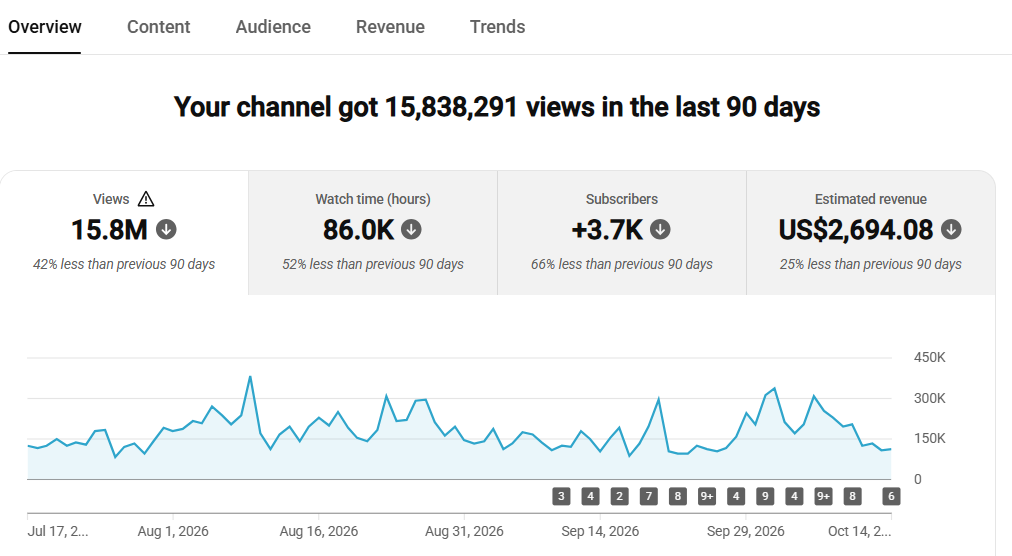
Task: Click the down-arrow icon beside +3.7K
Action: (x=660, y=229)
